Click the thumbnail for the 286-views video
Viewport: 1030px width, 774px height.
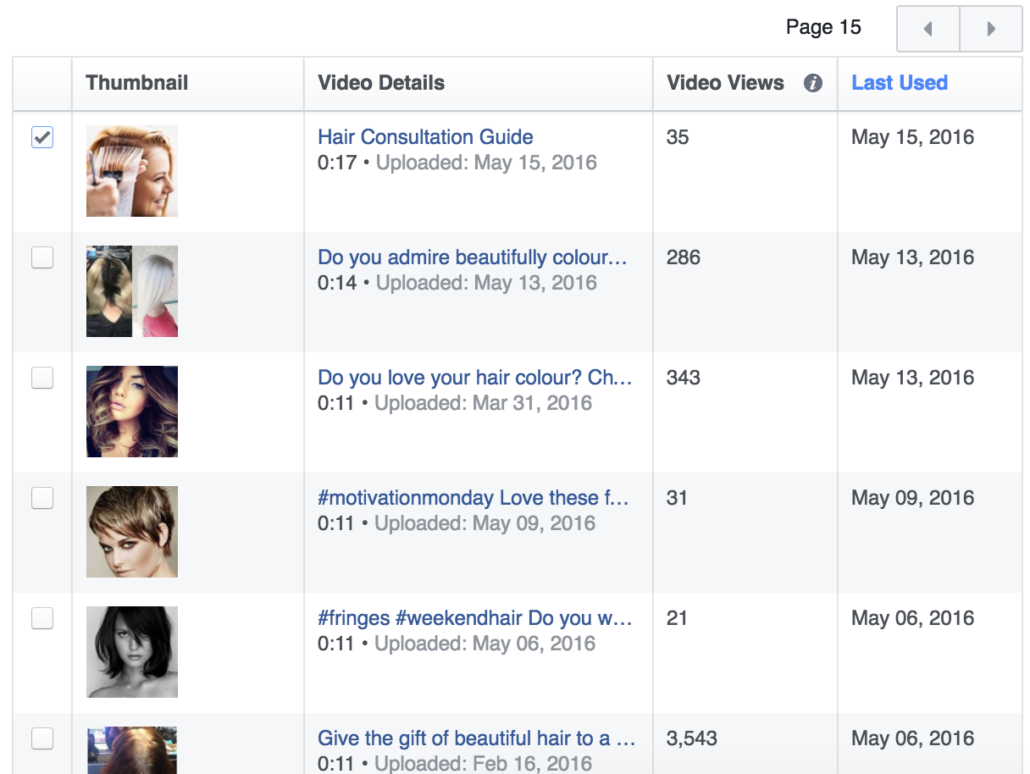(132, 291)
